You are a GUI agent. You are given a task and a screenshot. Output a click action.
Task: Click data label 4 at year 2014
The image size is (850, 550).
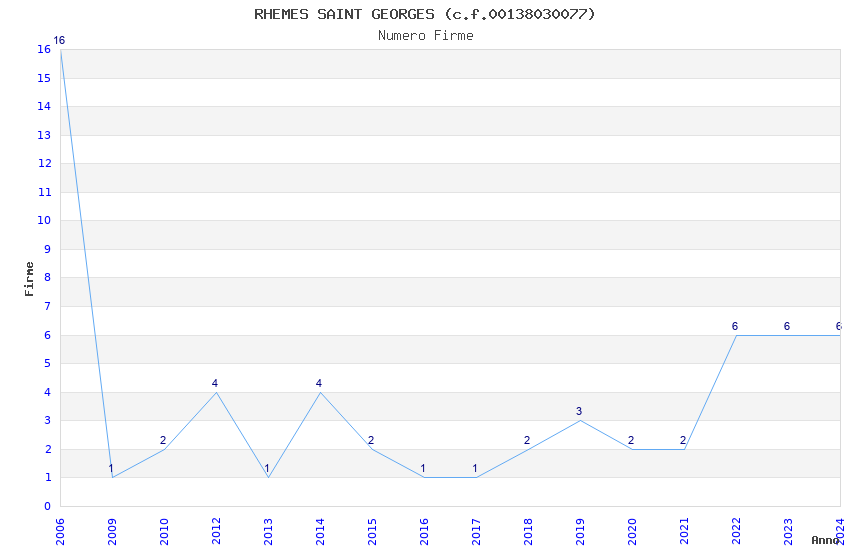(319, 383)
